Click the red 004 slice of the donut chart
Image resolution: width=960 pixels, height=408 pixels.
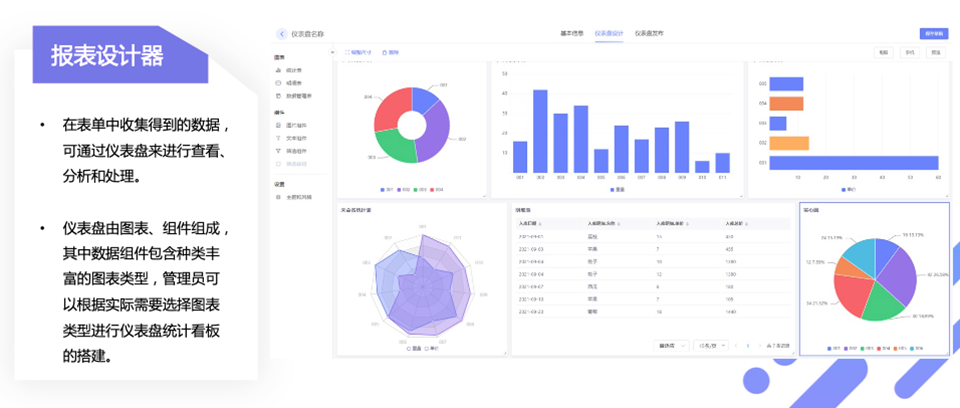(x=391, y=109)
